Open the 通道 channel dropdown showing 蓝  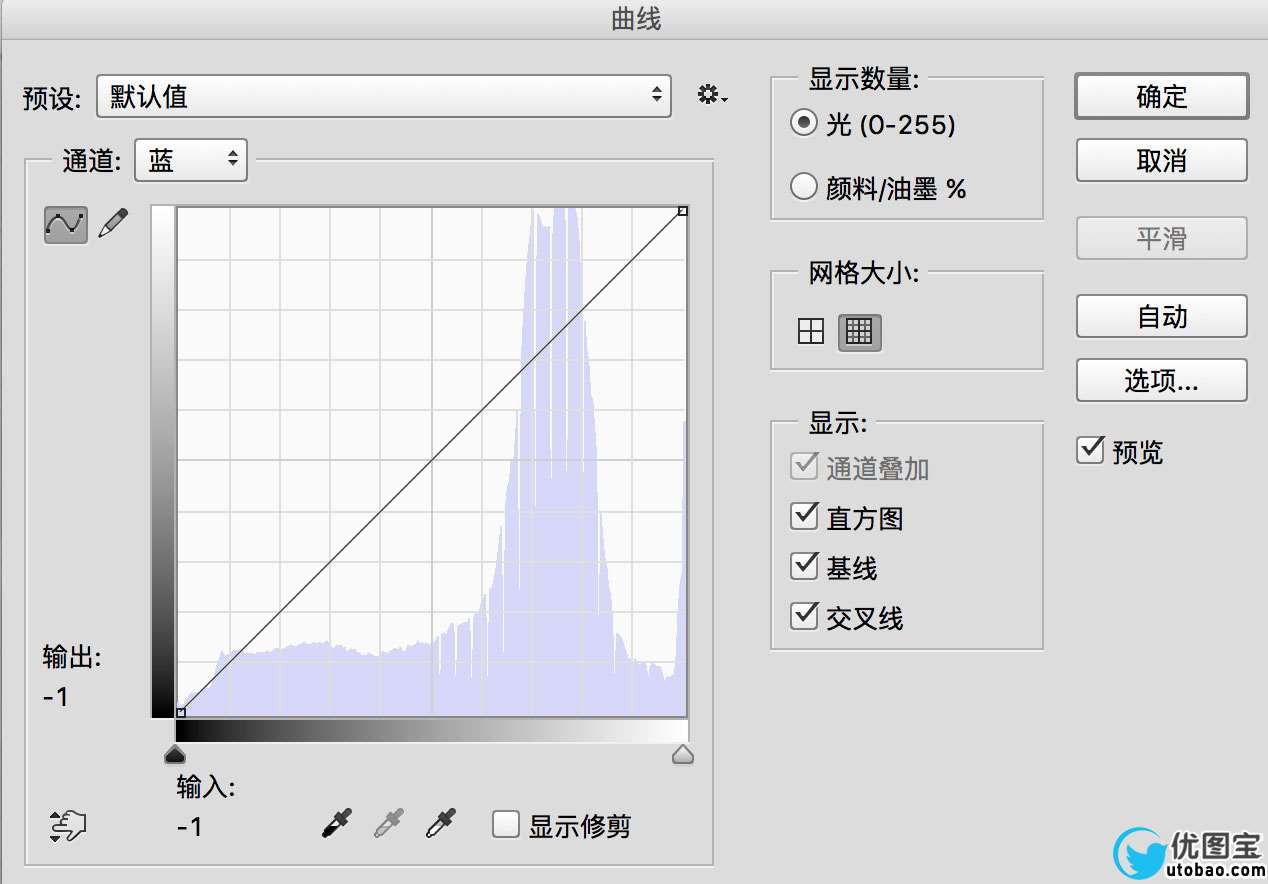coord(191,160)
